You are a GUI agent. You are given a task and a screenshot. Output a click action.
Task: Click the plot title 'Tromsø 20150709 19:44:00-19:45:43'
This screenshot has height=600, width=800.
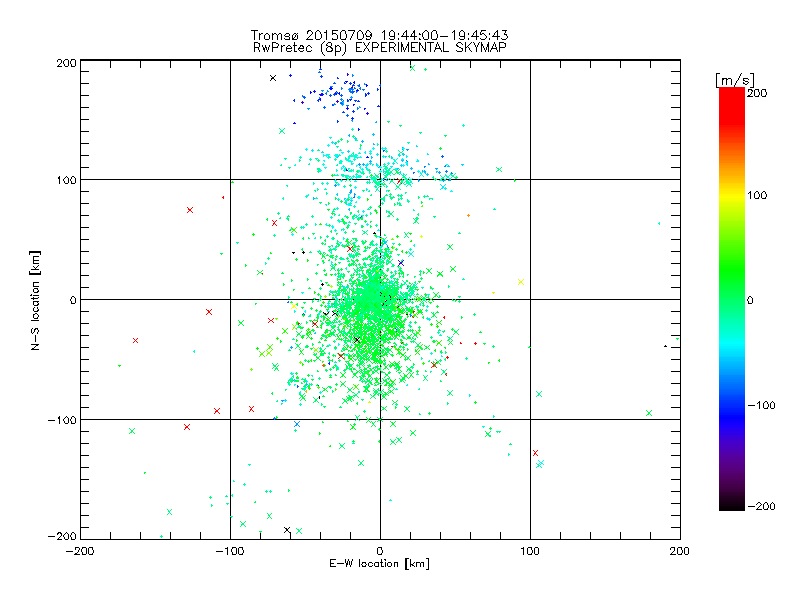(379, 35)
